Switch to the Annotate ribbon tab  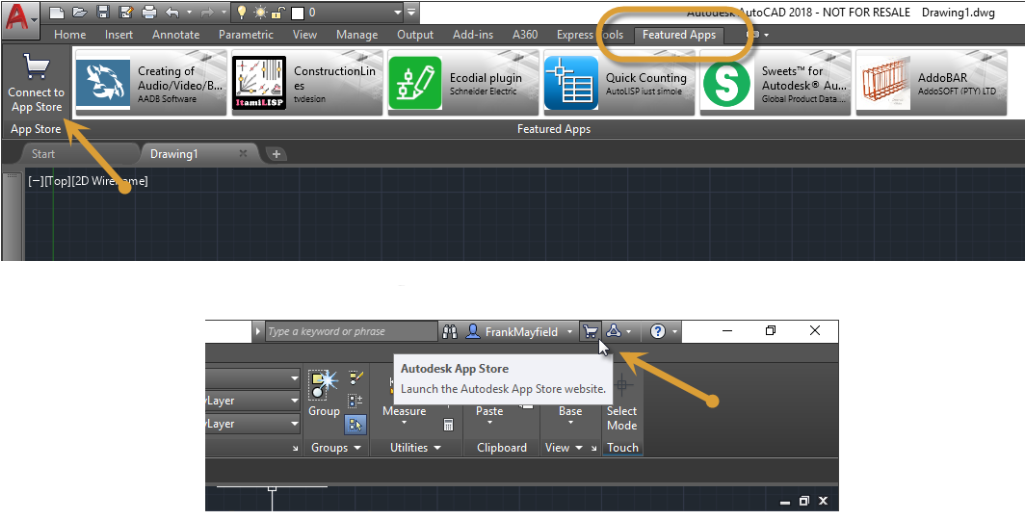[x=175, y=35]
